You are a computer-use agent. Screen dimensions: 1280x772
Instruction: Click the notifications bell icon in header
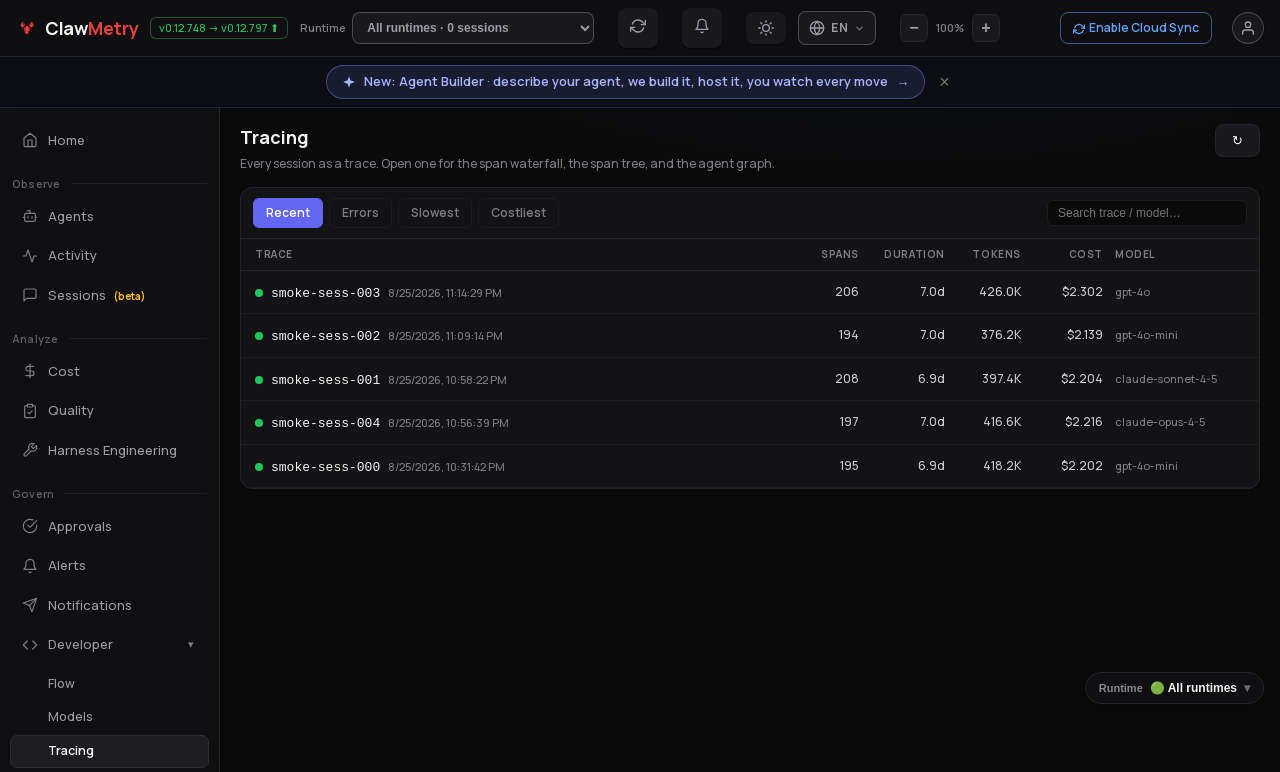[702, 27]
